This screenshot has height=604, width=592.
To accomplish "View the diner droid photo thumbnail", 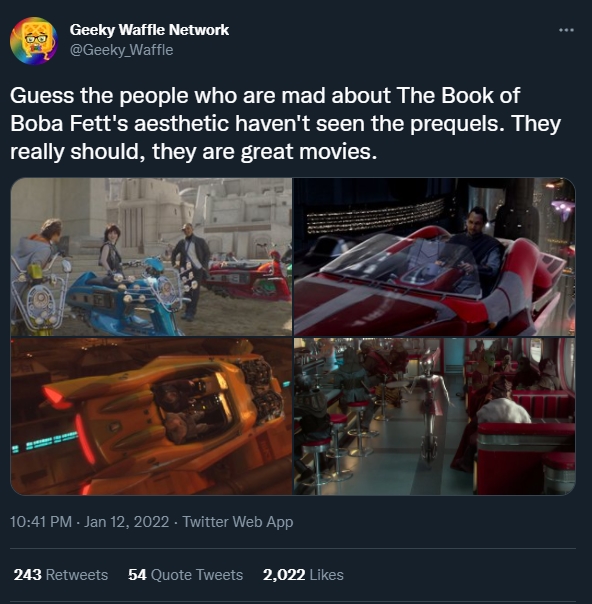I will 434,416.
